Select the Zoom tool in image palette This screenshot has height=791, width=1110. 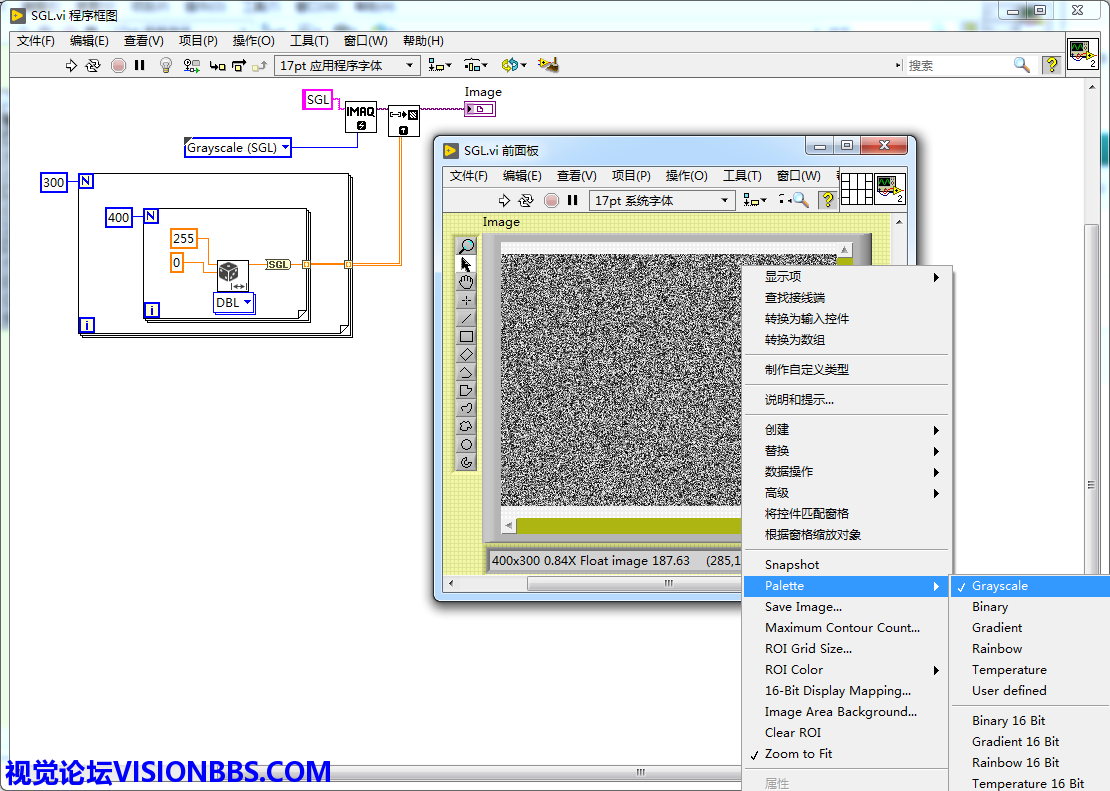[x=466, y=247]
